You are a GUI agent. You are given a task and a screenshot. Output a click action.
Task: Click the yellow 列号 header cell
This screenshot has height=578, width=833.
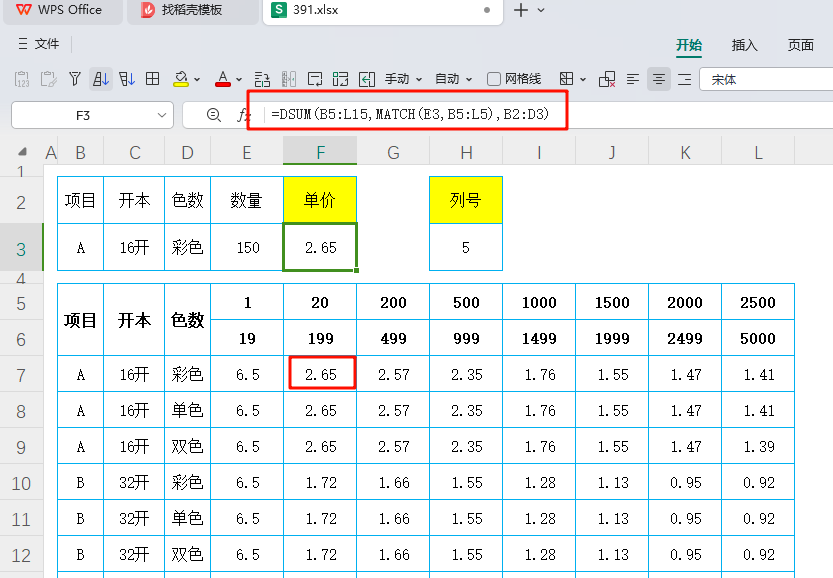[466, 200]
